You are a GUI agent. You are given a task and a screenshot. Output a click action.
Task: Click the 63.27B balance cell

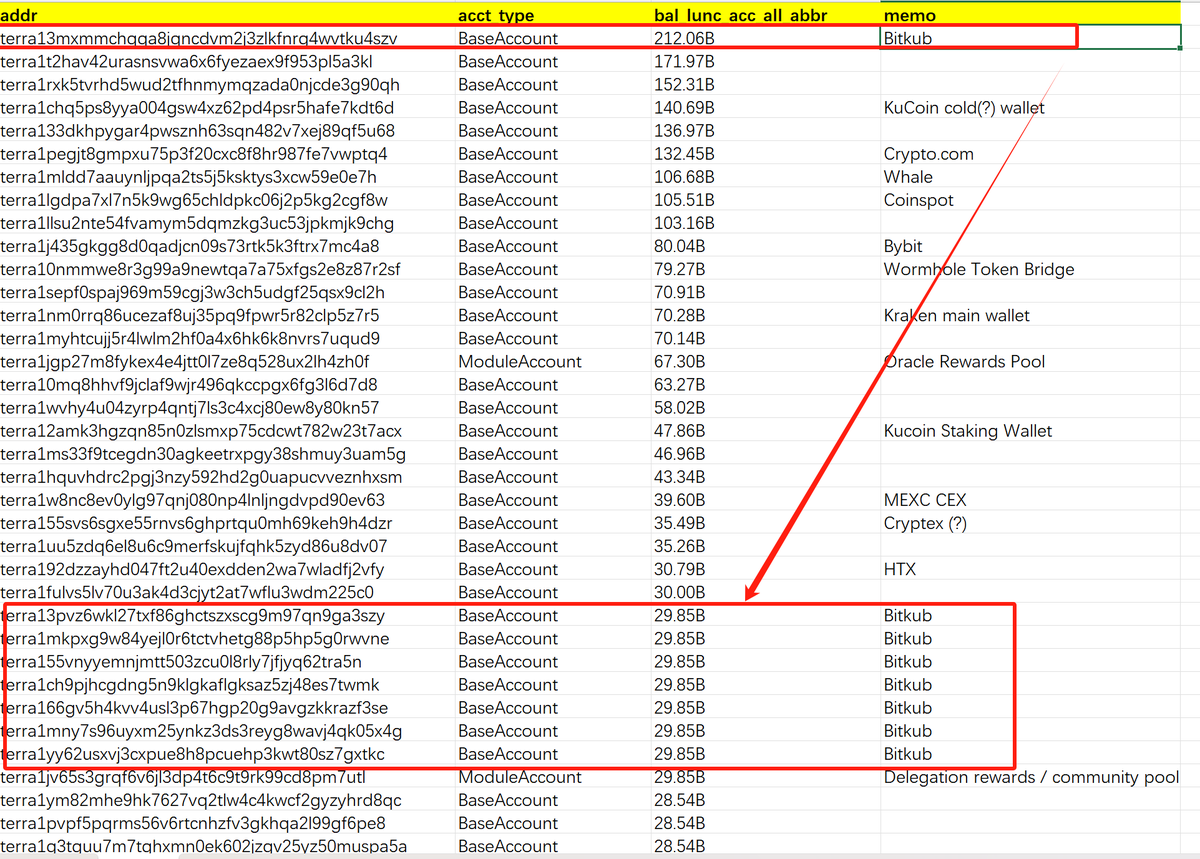(x=765, y=384)
